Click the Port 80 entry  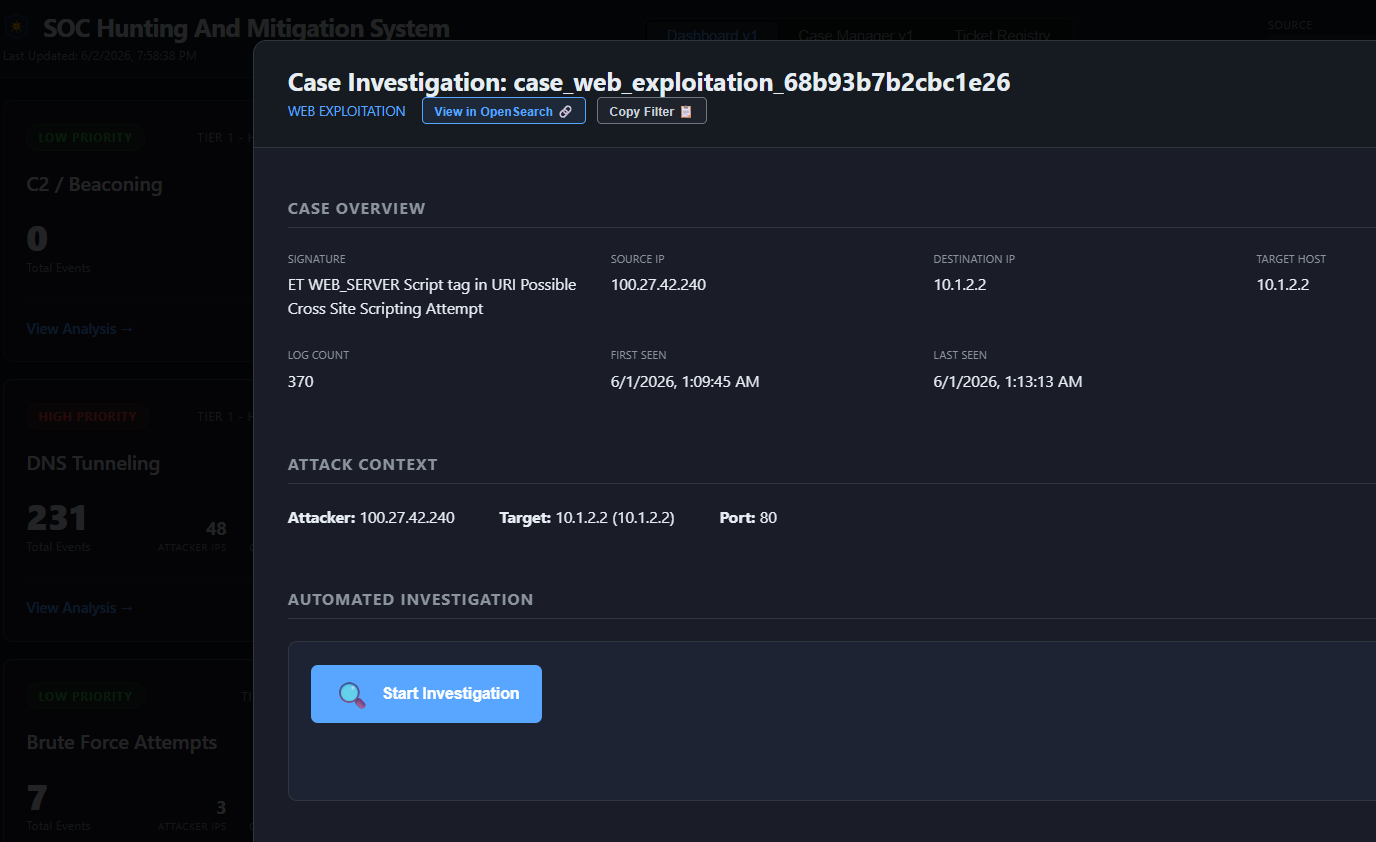coord(748,518)
